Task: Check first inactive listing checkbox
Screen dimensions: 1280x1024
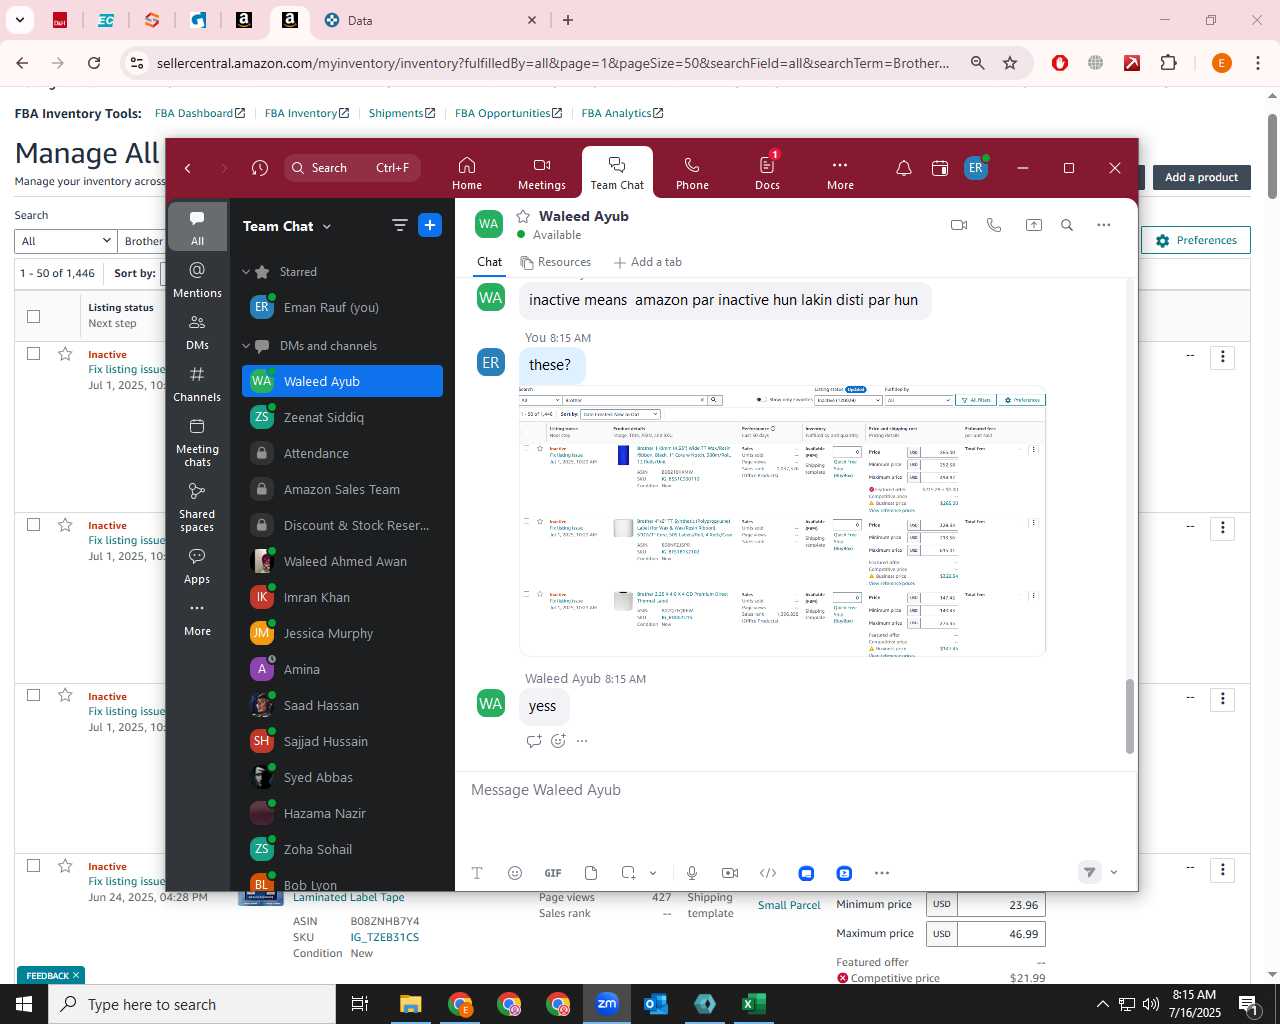Action: point(34,354)
